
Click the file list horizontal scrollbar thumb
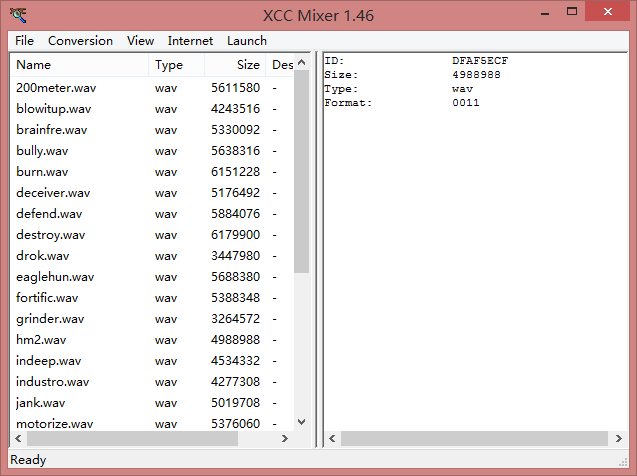coord(132,439)
